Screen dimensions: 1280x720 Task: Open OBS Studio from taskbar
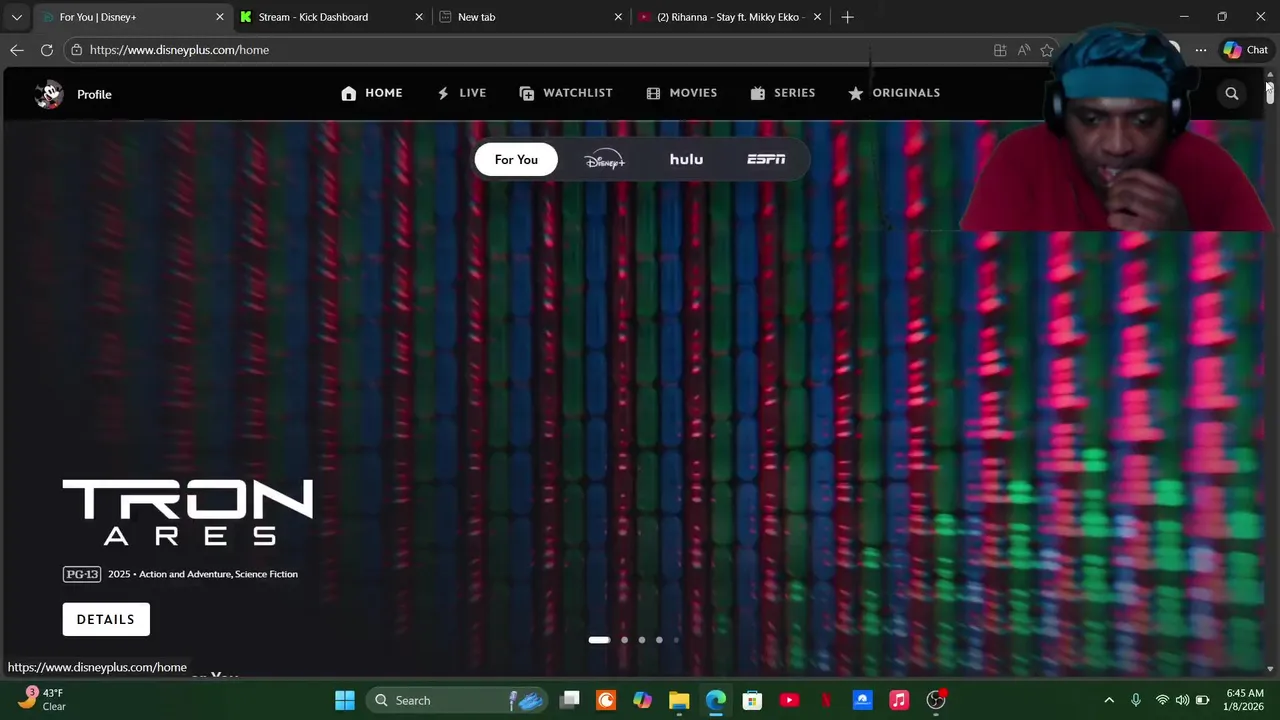(936, 700)
